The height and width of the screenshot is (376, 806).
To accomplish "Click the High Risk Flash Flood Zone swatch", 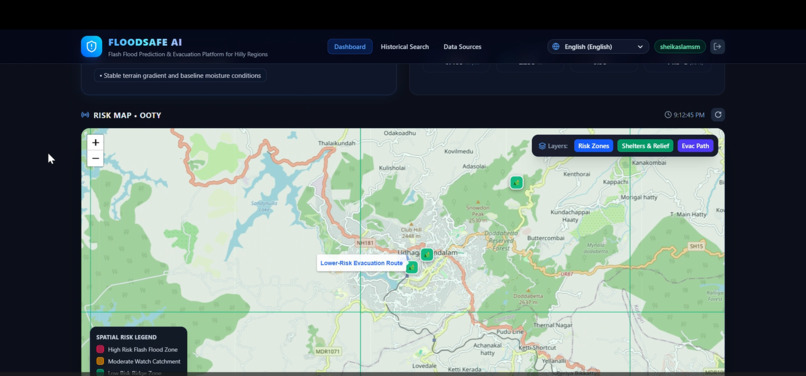I will [100, 349].
